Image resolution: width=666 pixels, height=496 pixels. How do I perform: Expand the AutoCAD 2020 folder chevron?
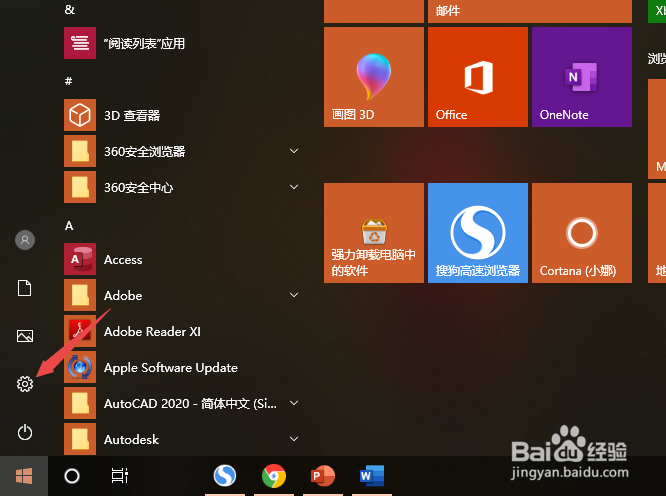click(x=294, y=403)
